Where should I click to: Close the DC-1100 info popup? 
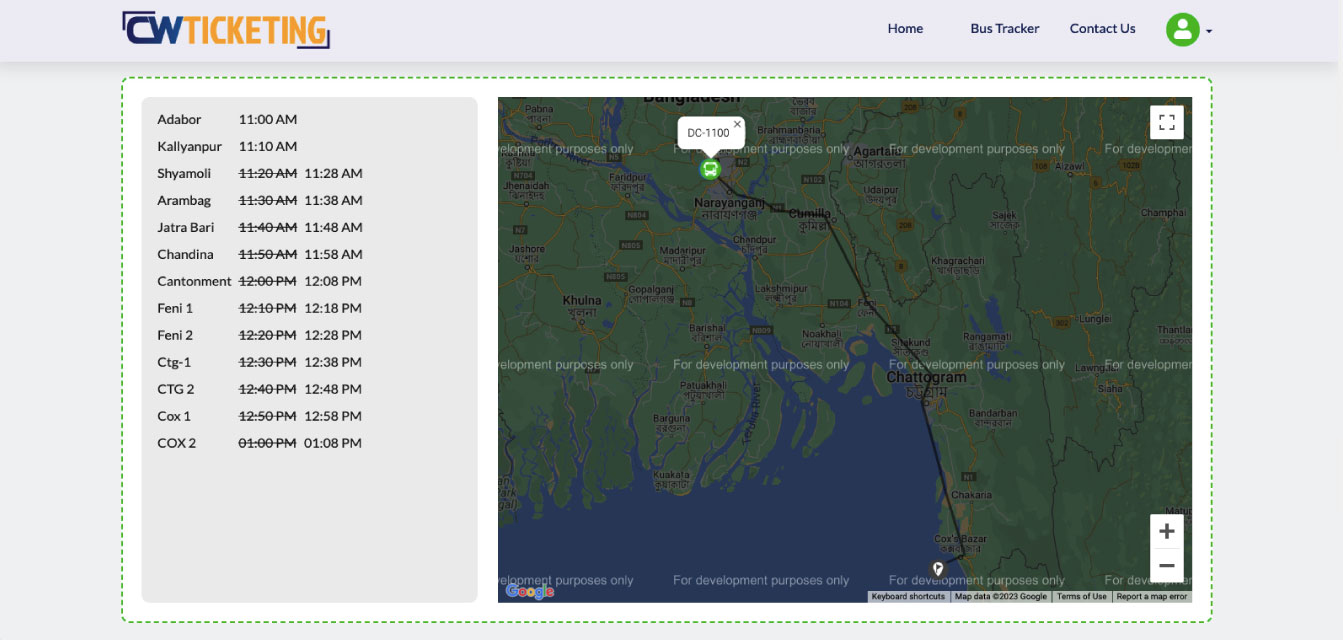(737, 125)
